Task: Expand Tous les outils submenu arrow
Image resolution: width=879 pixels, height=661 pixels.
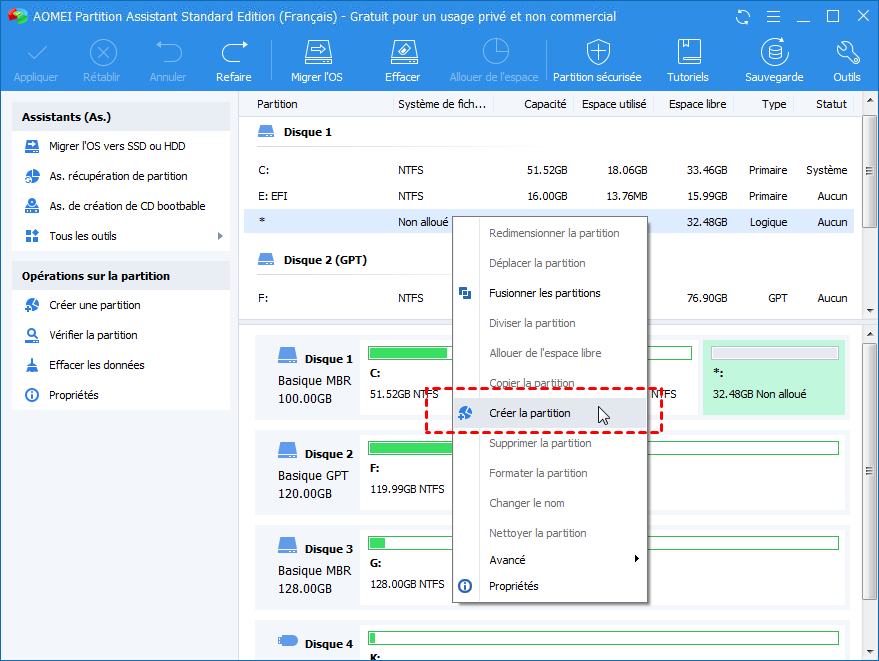Action: (220, 236)
